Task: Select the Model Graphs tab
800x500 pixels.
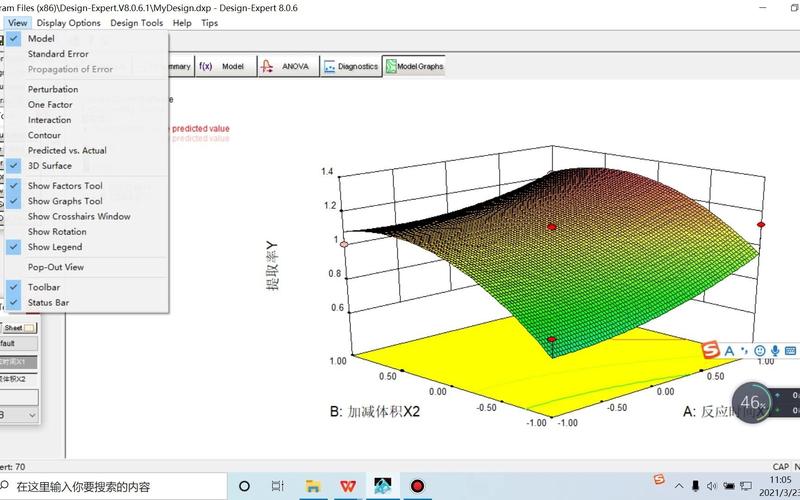Action: tap(414, 67)
